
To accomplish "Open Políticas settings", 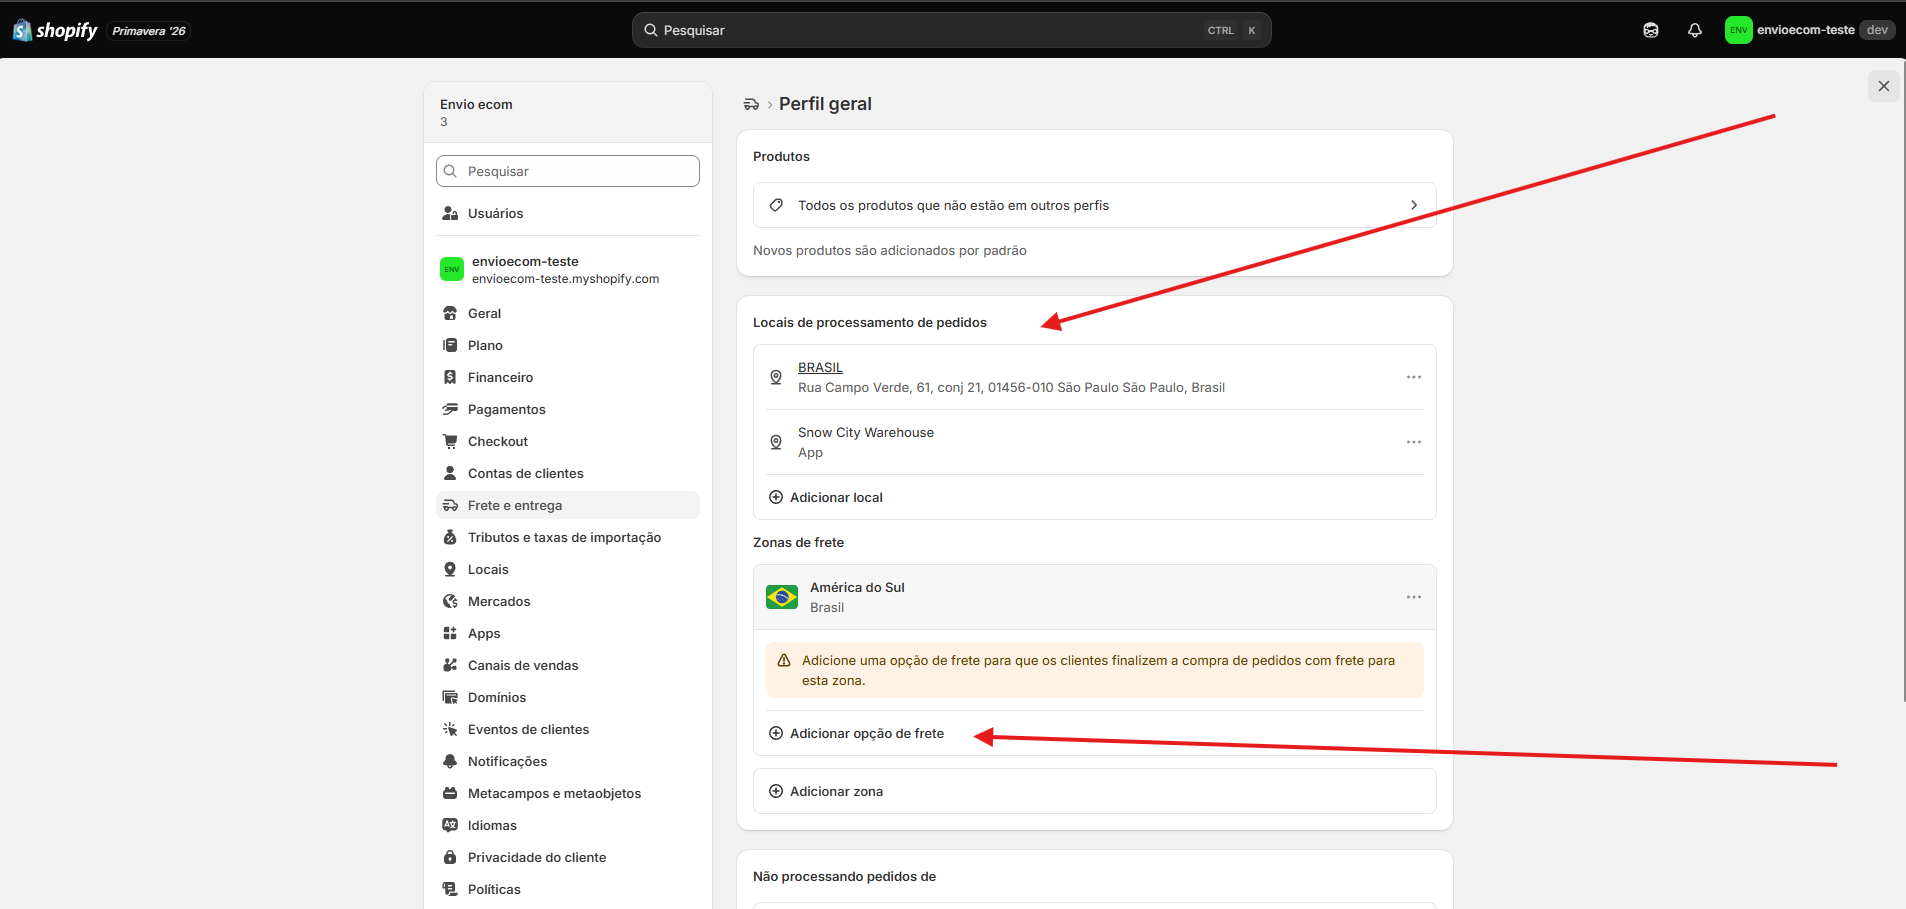I will click(568, 889).
